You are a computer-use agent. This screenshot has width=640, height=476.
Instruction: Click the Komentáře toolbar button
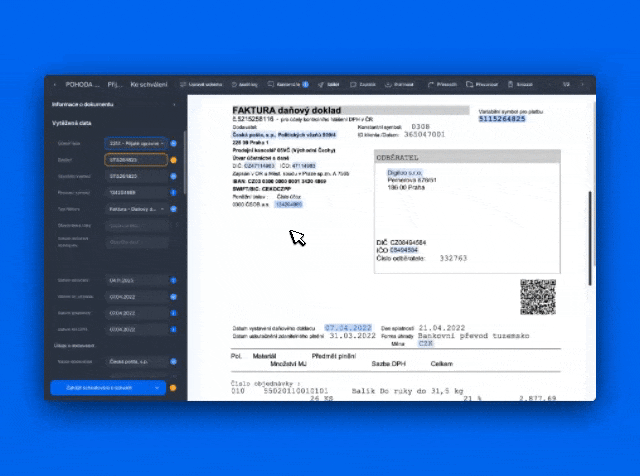tap(288, 85)
